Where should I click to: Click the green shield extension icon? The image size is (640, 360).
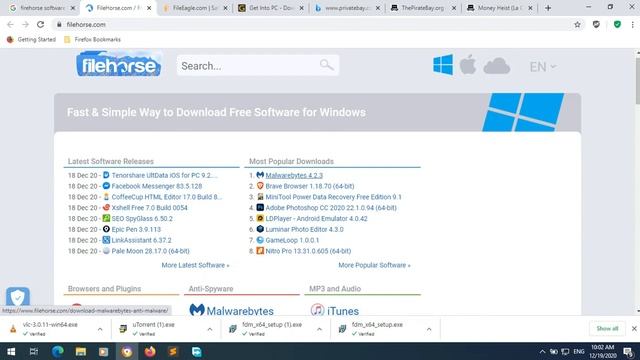click(617, 24)
